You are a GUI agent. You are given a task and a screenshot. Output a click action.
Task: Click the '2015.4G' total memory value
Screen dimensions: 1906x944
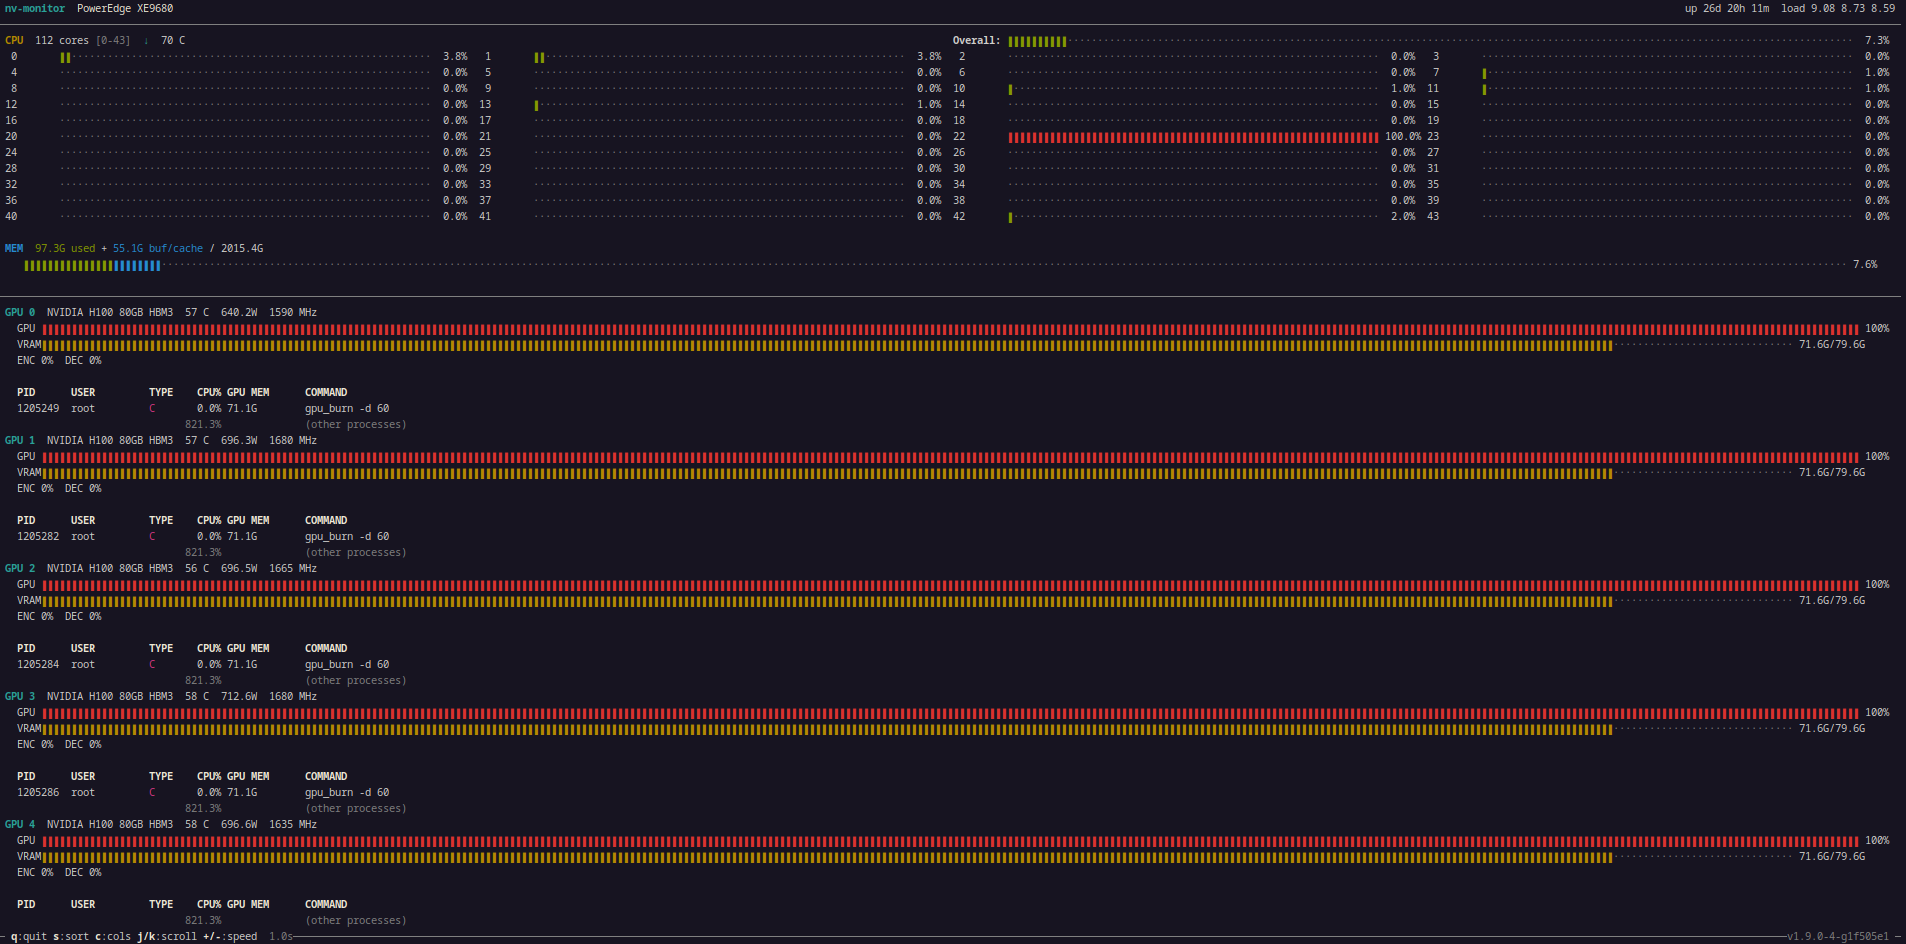[x=242, y=249]
